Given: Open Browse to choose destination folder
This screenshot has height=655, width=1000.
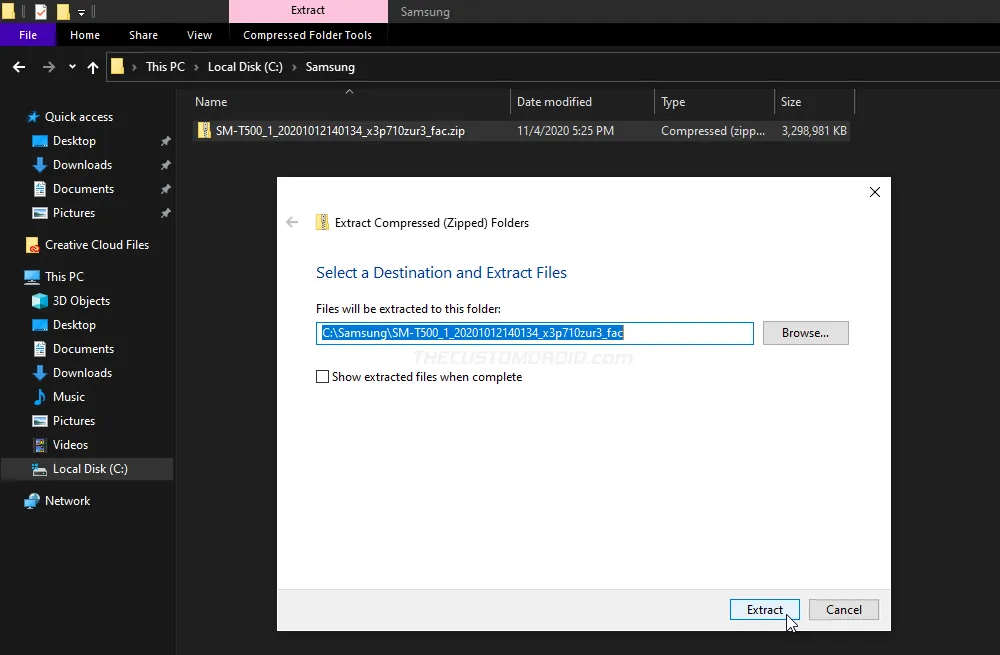Looking at the screenshot, I should click(x=805, y=333).
